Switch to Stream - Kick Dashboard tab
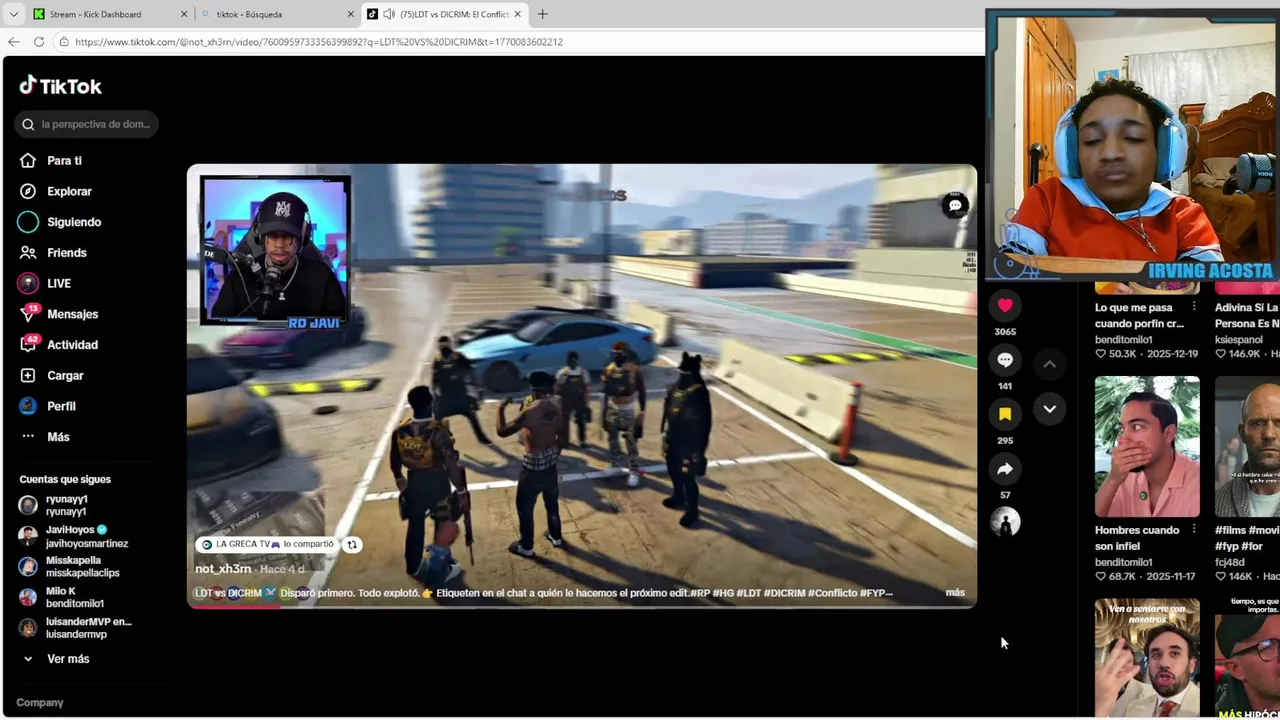 [95, 14]
